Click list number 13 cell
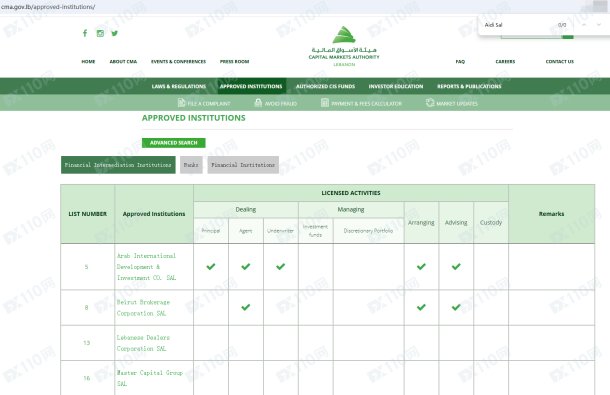This screenshot has width=610, height=395. [x=87, y=343]
